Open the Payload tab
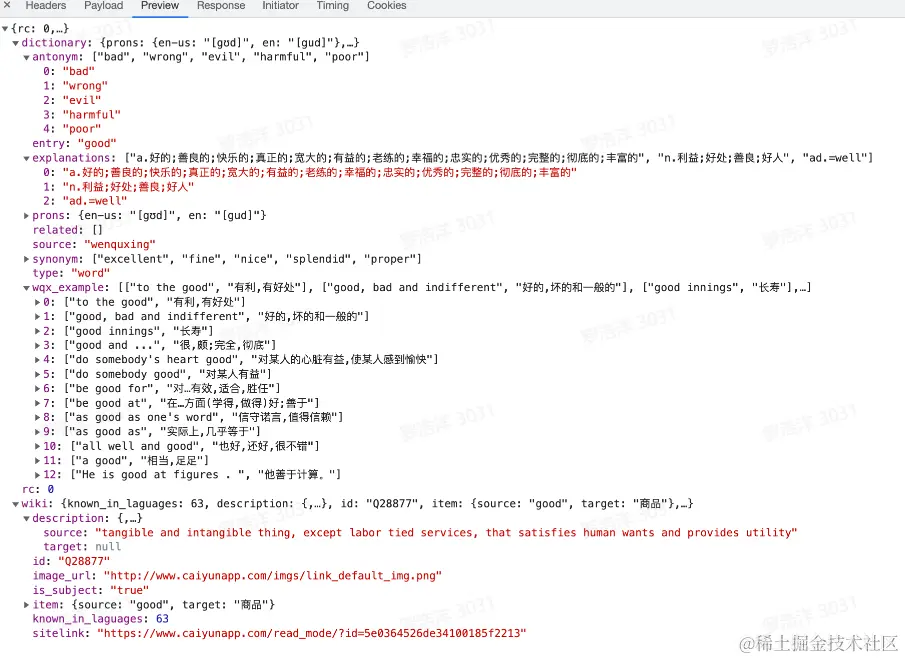The width and height of the screenshot is (905, 660). [103, 6]
